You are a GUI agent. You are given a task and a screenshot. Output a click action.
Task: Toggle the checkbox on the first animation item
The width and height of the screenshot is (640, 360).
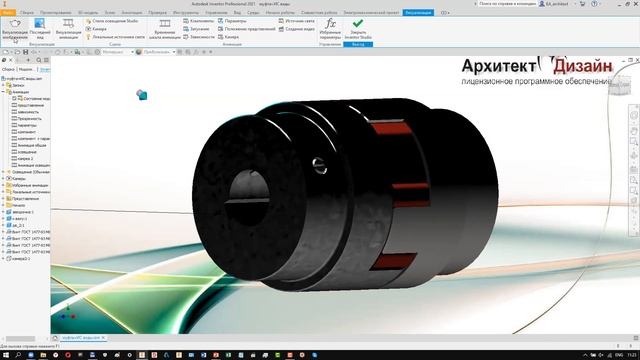pyautogui.click(x=14, y=99)
